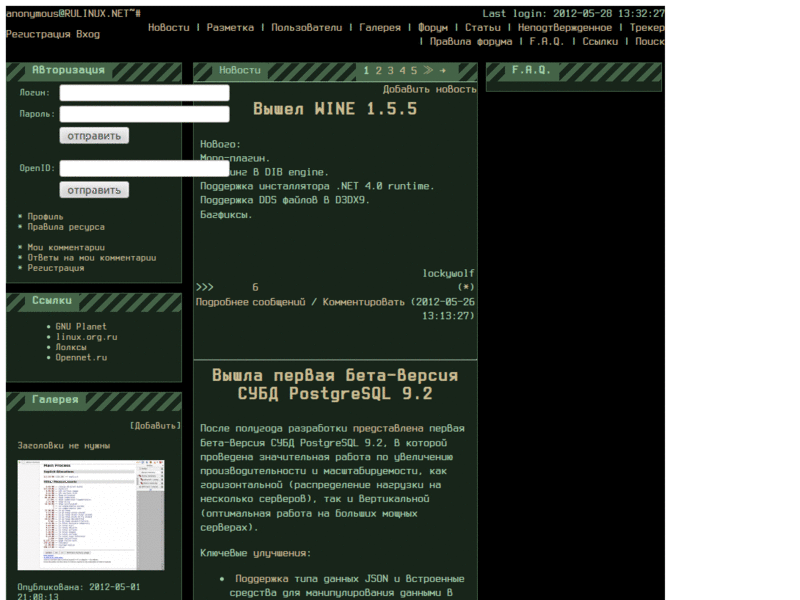
Task: Click Добавить новость link
Action: (430, 89)
